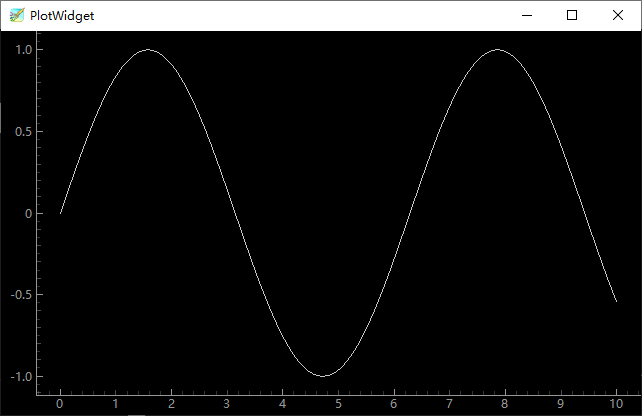
Task: Click the sine curve's trough near x=4.7
Action: (323, 376)
